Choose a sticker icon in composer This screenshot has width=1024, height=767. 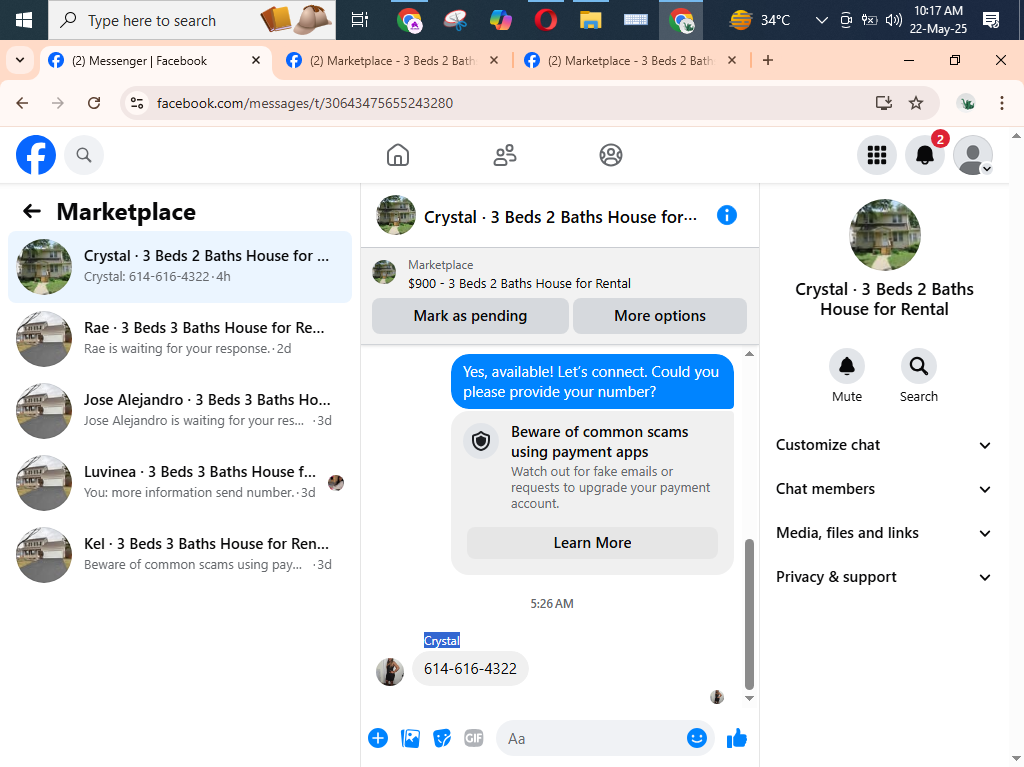point(442,738)
